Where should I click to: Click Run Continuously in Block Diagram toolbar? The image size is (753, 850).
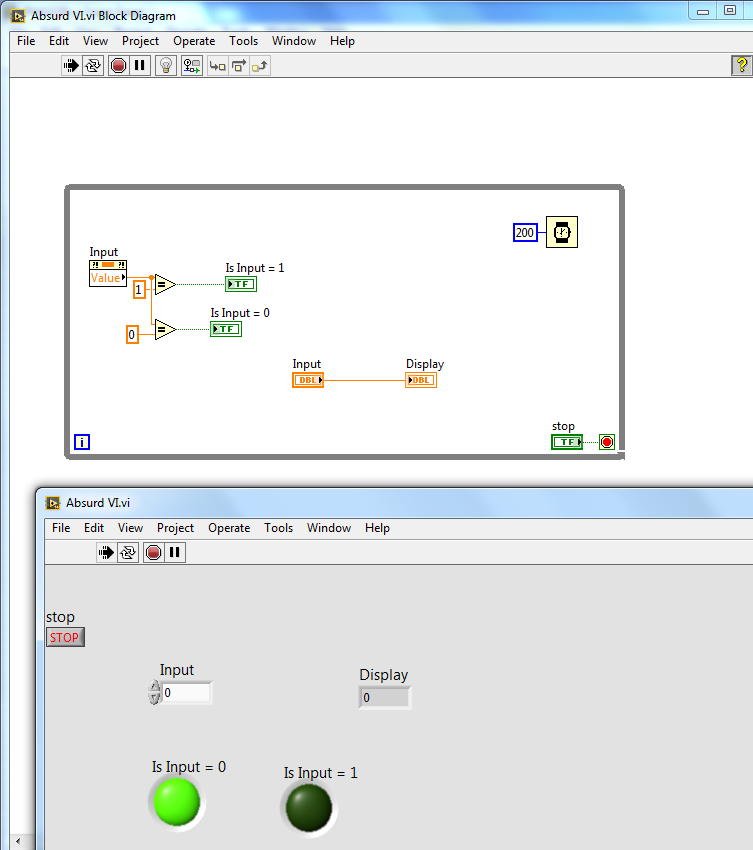[x=93, y=66]
